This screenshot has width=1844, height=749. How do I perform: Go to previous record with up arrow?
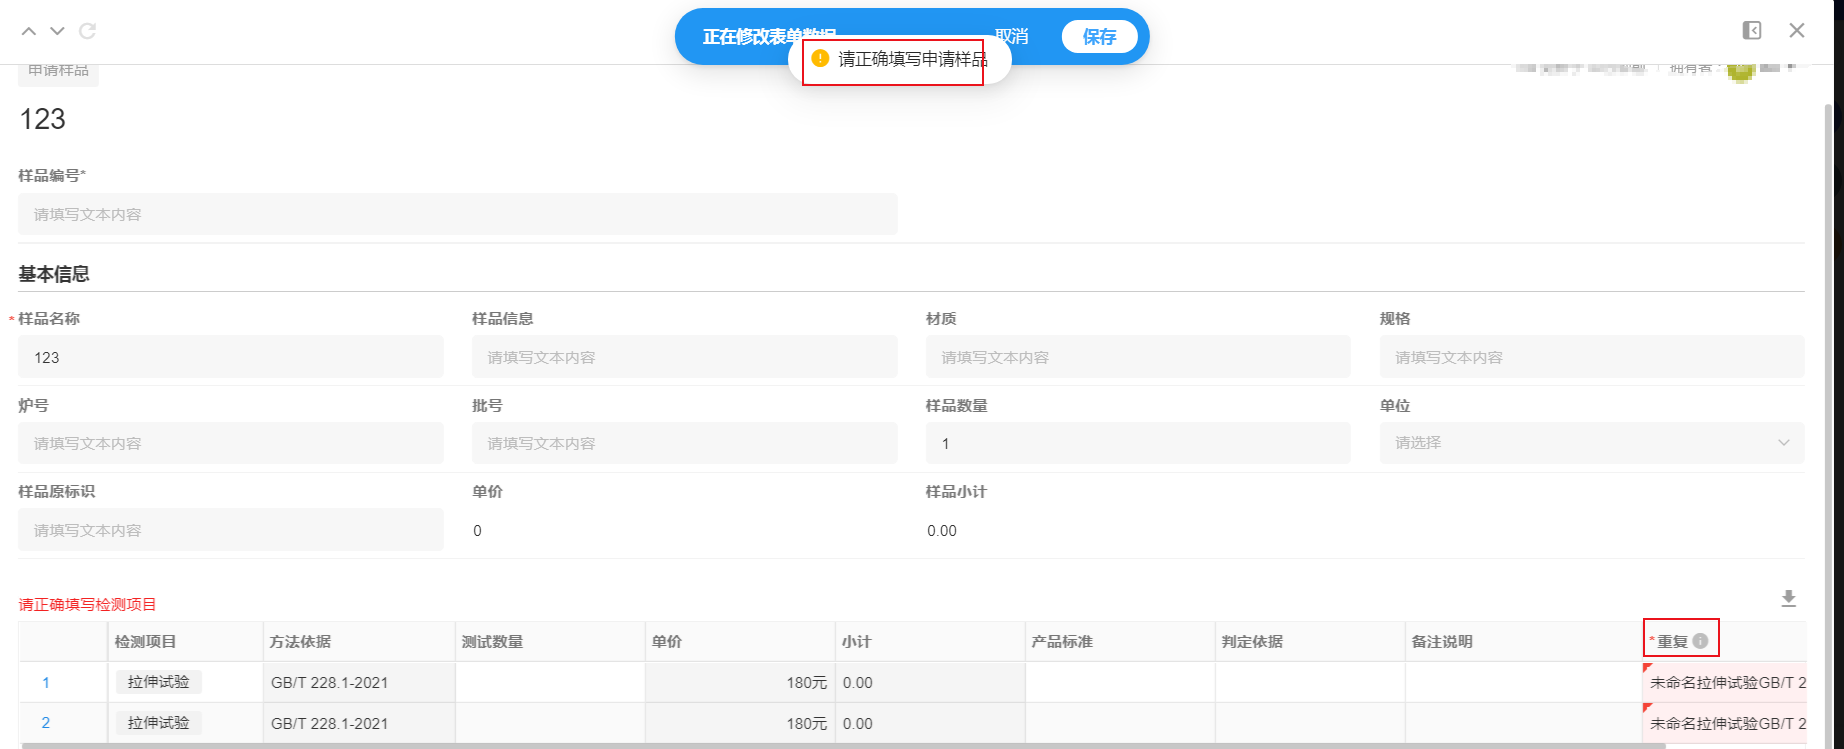tap(29, 31)
